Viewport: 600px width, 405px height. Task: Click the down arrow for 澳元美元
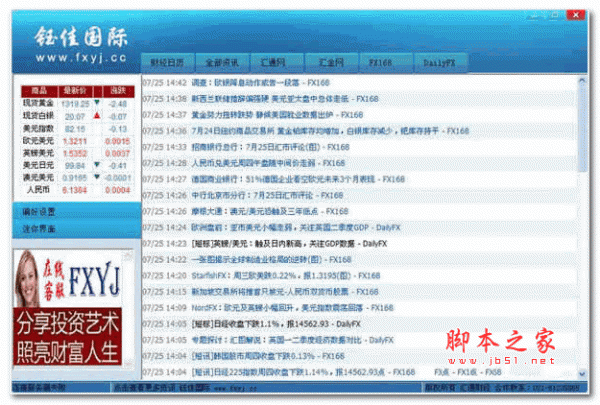point(97,177)
